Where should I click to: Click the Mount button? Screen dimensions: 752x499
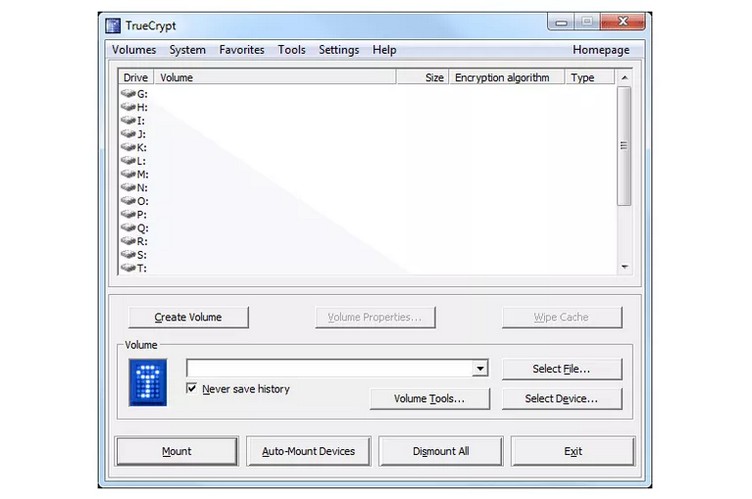pos(176,451)
